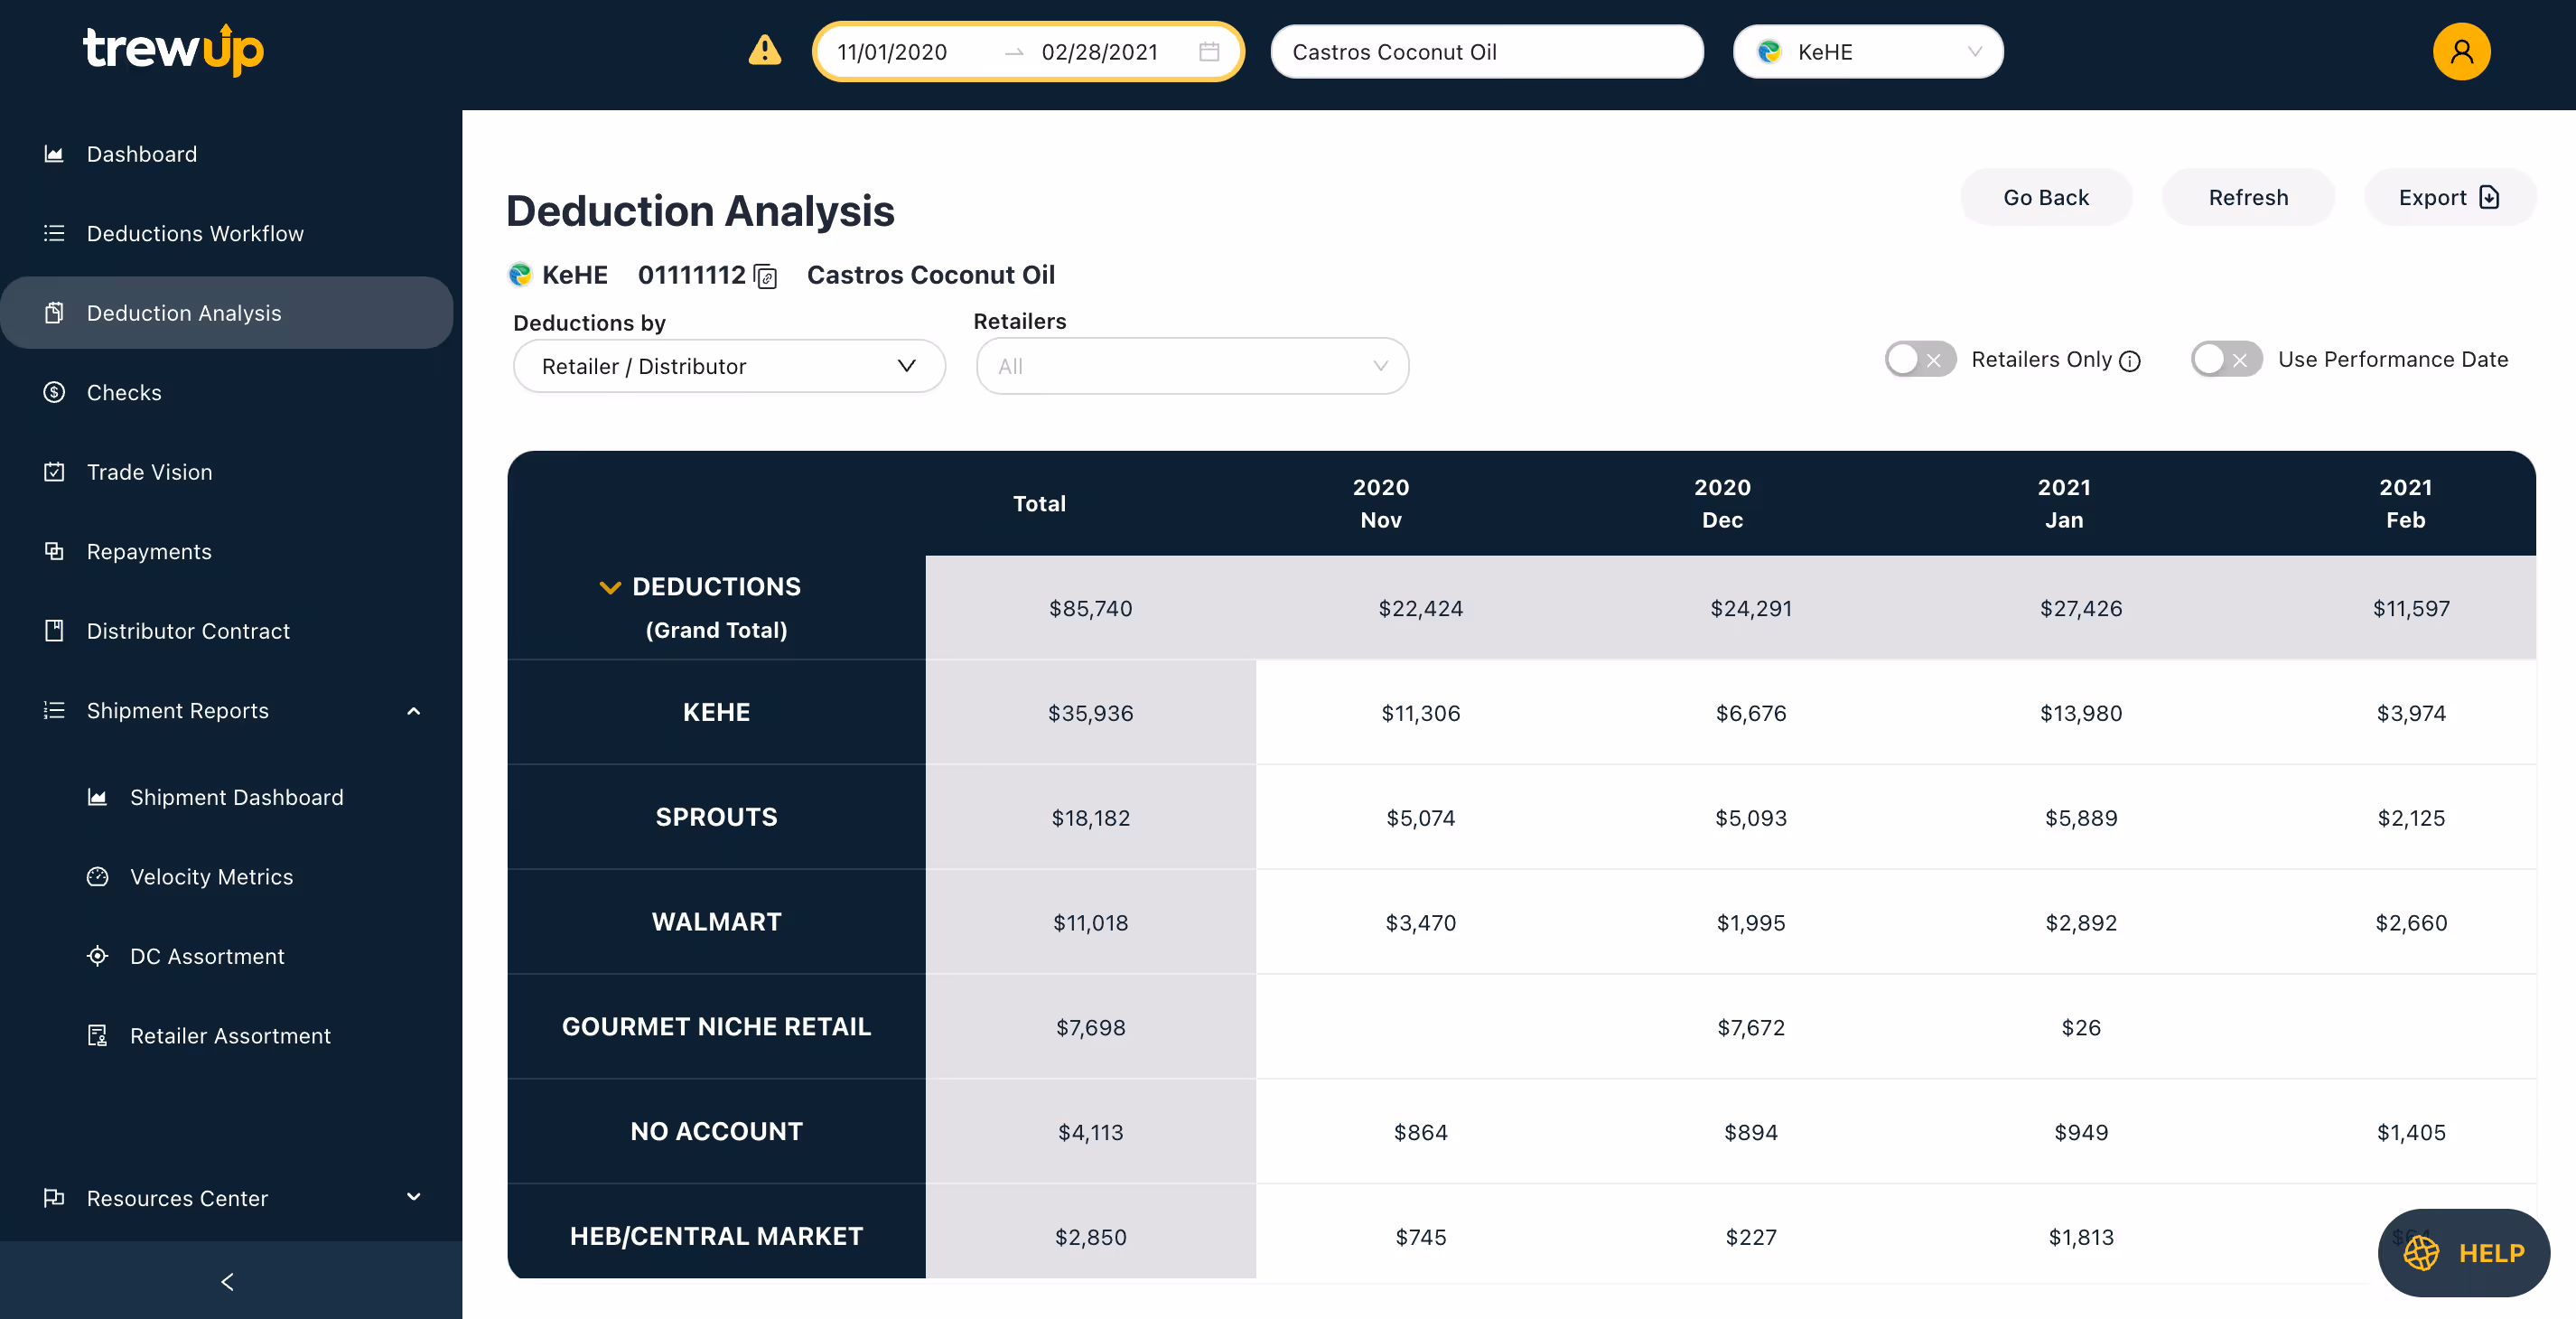Open the KeHE distributor selector
Viewport: 2576px width, 1319px height.
1867,52
